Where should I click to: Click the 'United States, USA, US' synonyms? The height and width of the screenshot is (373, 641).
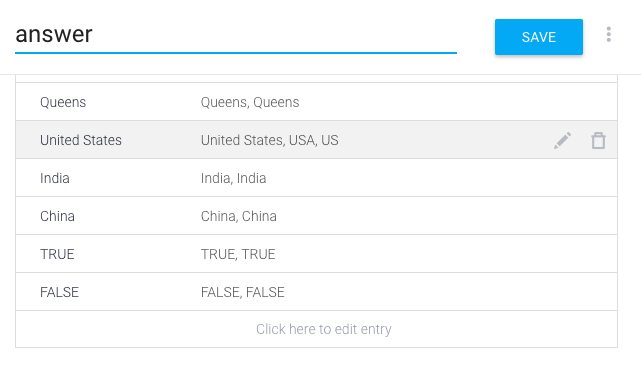[x=269, y=140]
